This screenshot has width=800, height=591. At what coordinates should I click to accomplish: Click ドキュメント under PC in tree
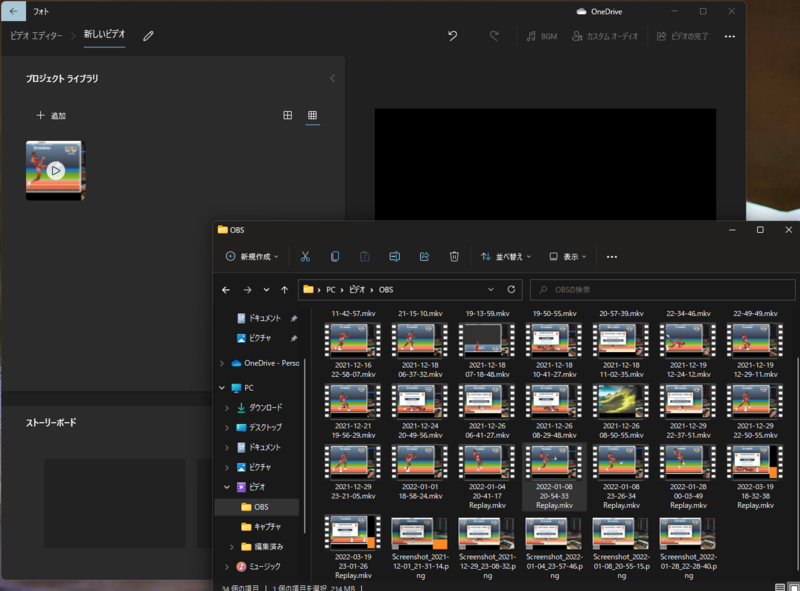point(259,447)
